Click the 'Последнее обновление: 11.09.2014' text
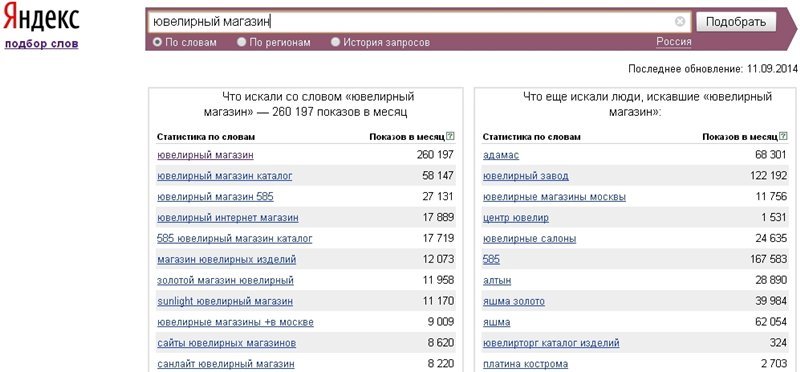This screenshot has width=800, height=372. [x=713, y=68]
